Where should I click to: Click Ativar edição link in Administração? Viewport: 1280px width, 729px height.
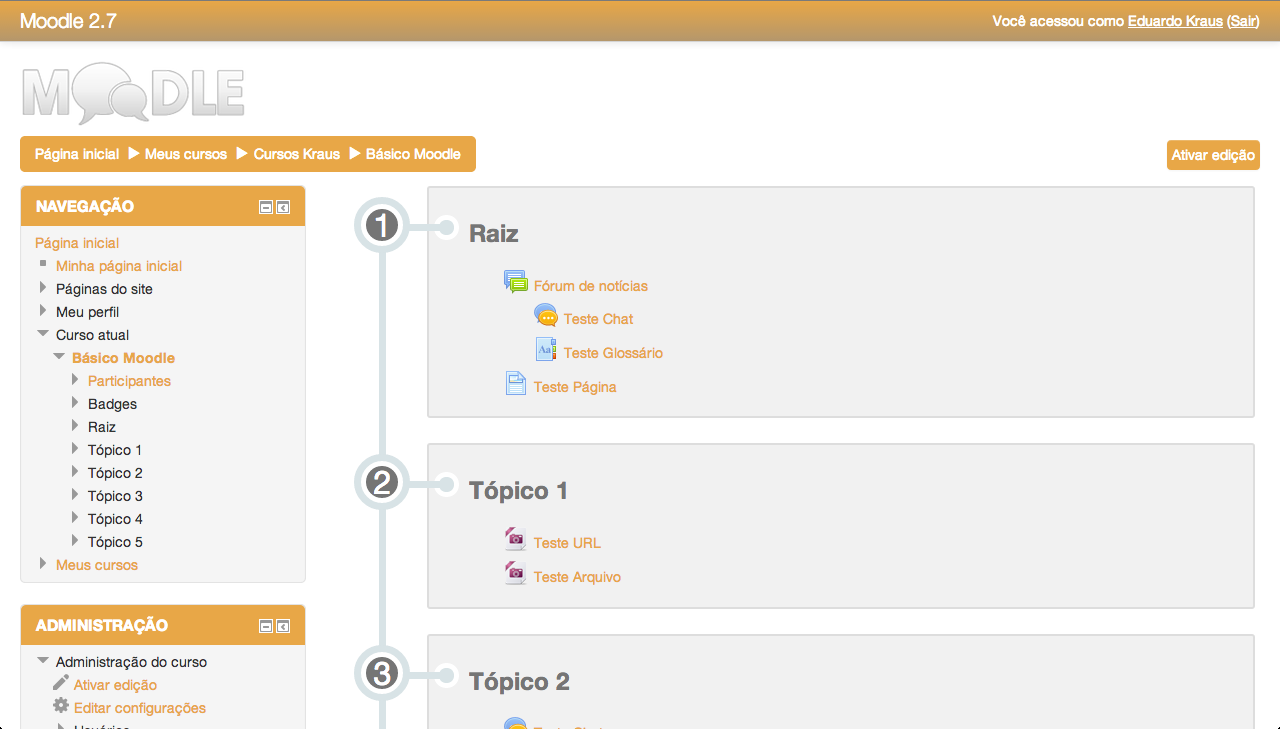click(115, 685)
